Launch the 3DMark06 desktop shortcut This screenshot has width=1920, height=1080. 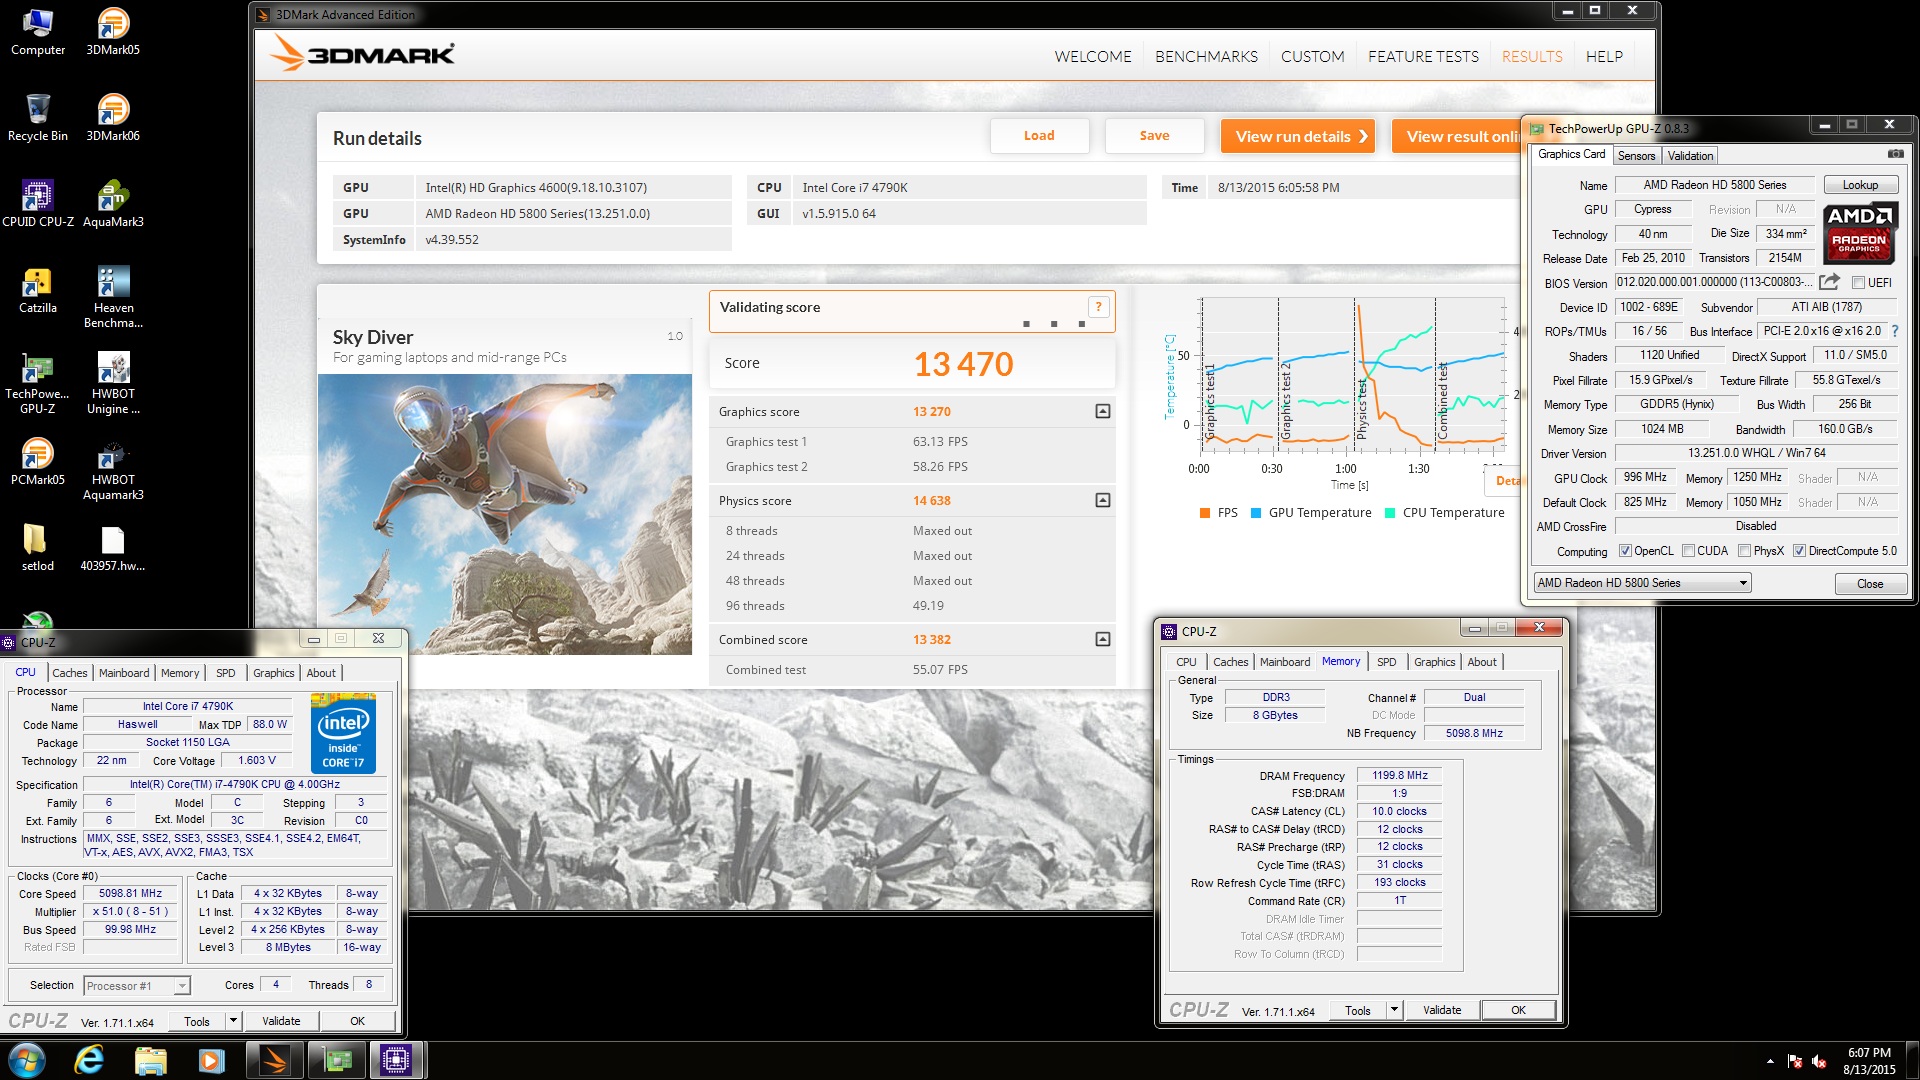(x=113, y=118)
